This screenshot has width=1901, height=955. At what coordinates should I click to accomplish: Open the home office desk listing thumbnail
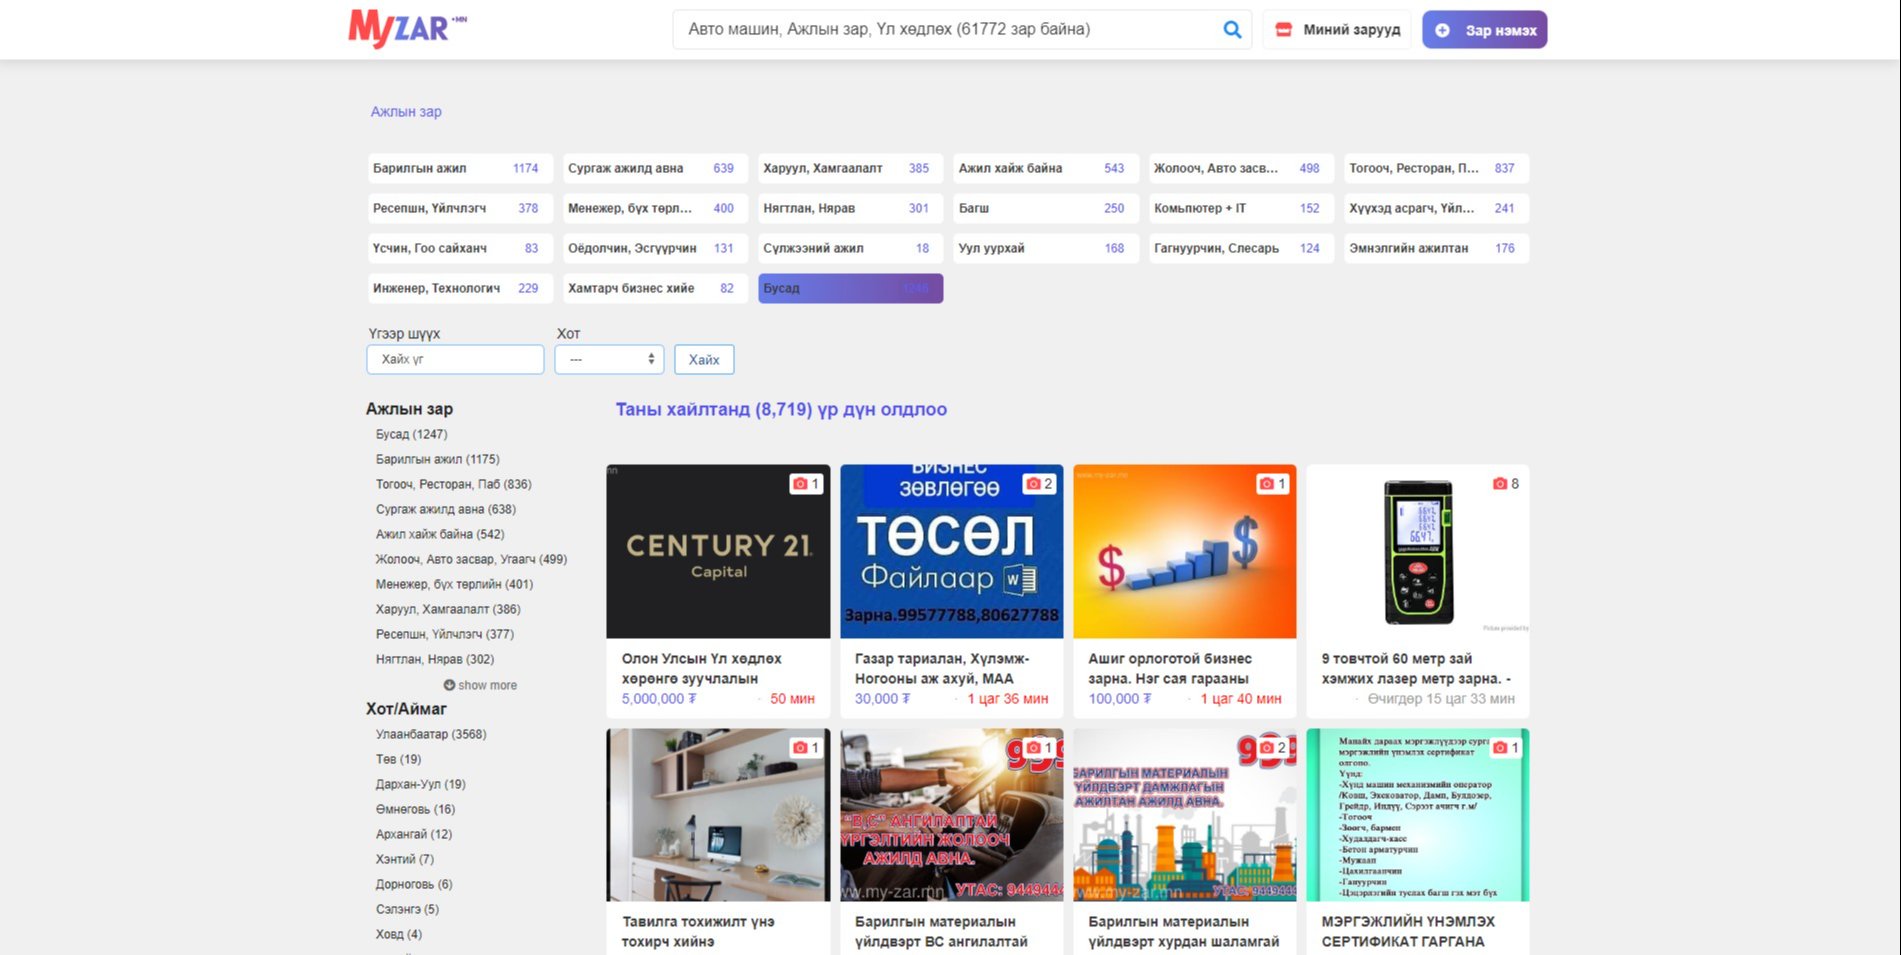[x=718, y=815]
